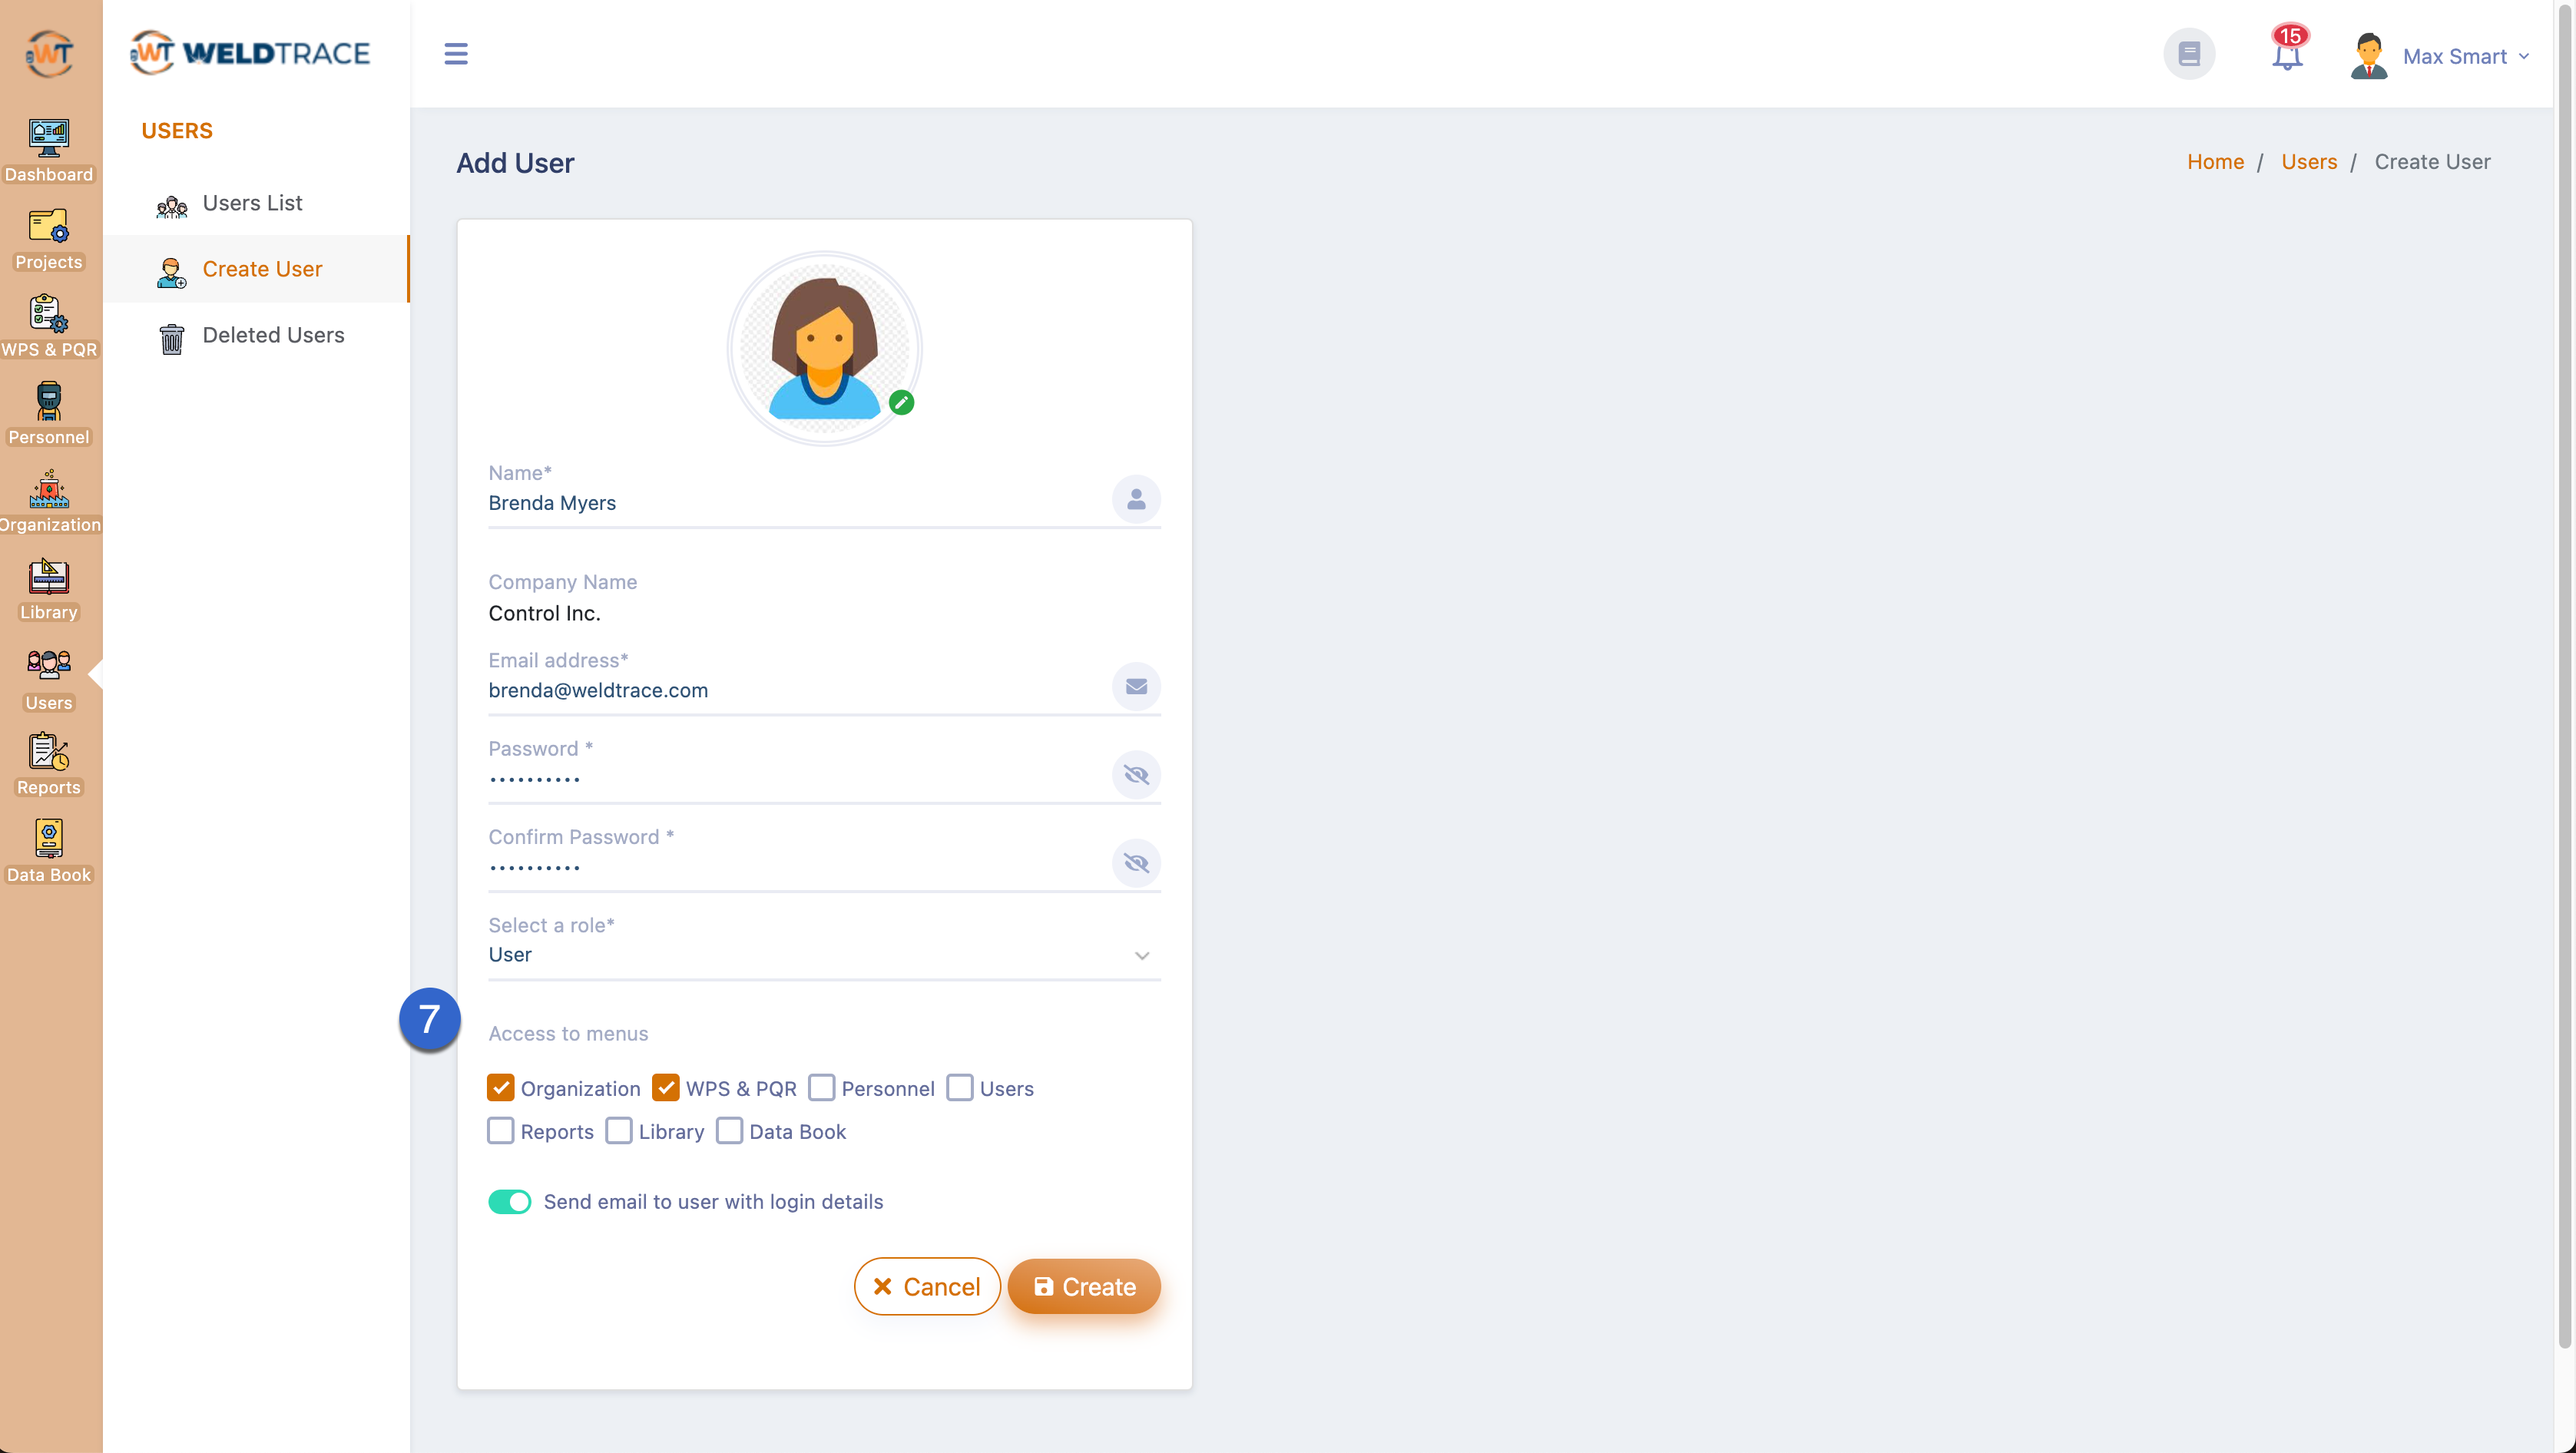The width and height of the screenshot is (2576, 1453).
Task: Click the USERS section heading
Action: coord(177,131)
